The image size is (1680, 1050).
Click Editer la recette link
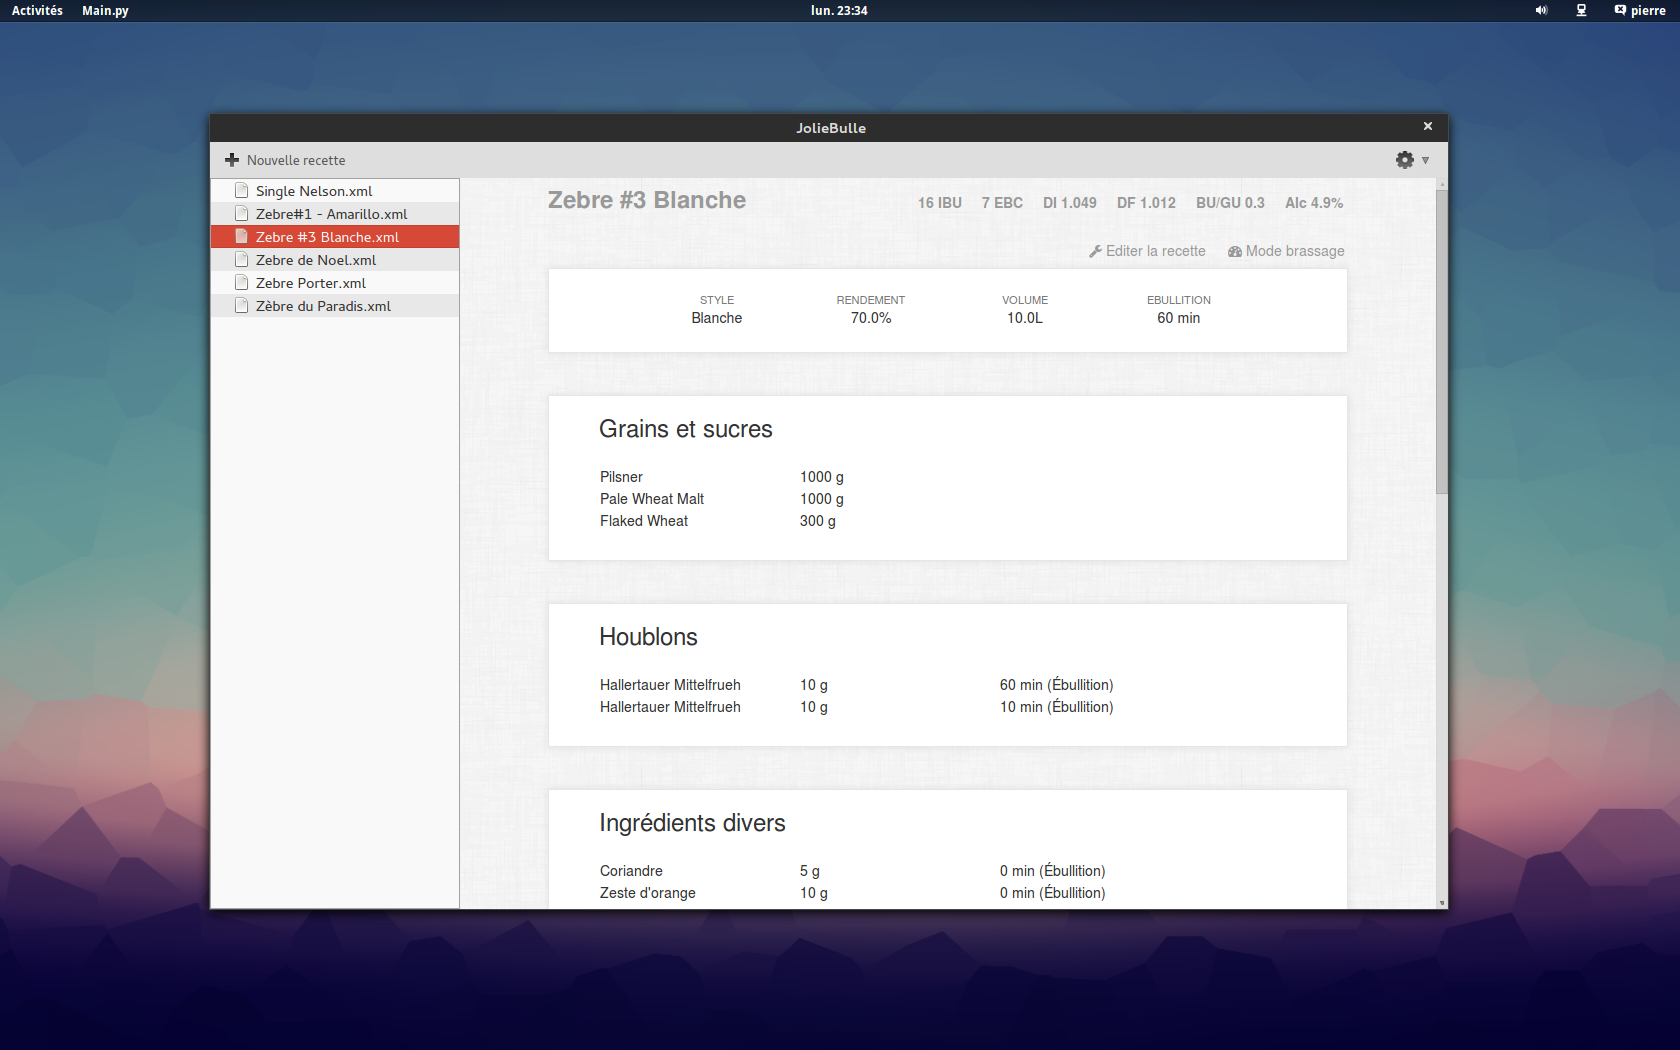coord(1155,251)
